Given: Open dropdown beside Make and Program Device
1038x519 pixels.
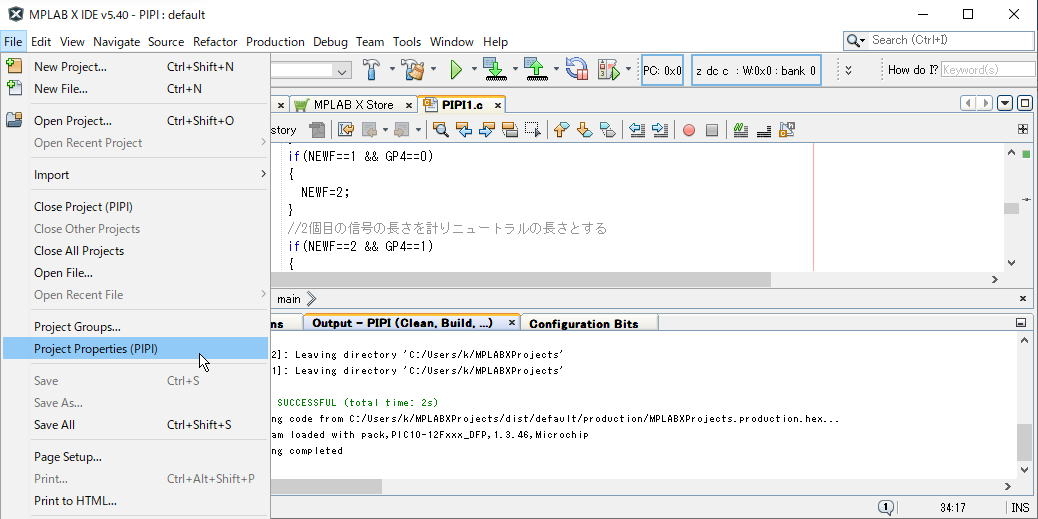Looking at the screenshot, I should (514, 69).
